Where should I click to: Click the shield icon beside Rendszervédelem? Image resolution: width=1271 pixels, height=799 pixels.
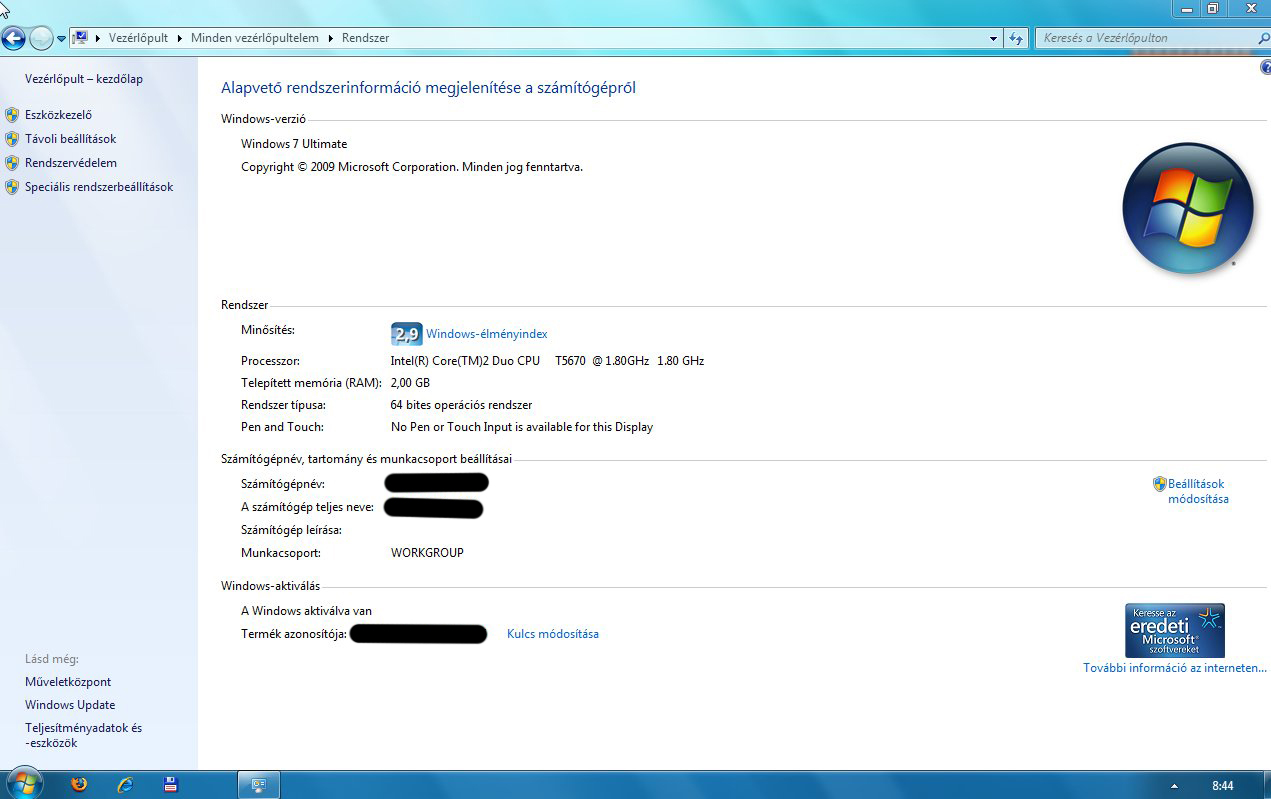(12, 163)
